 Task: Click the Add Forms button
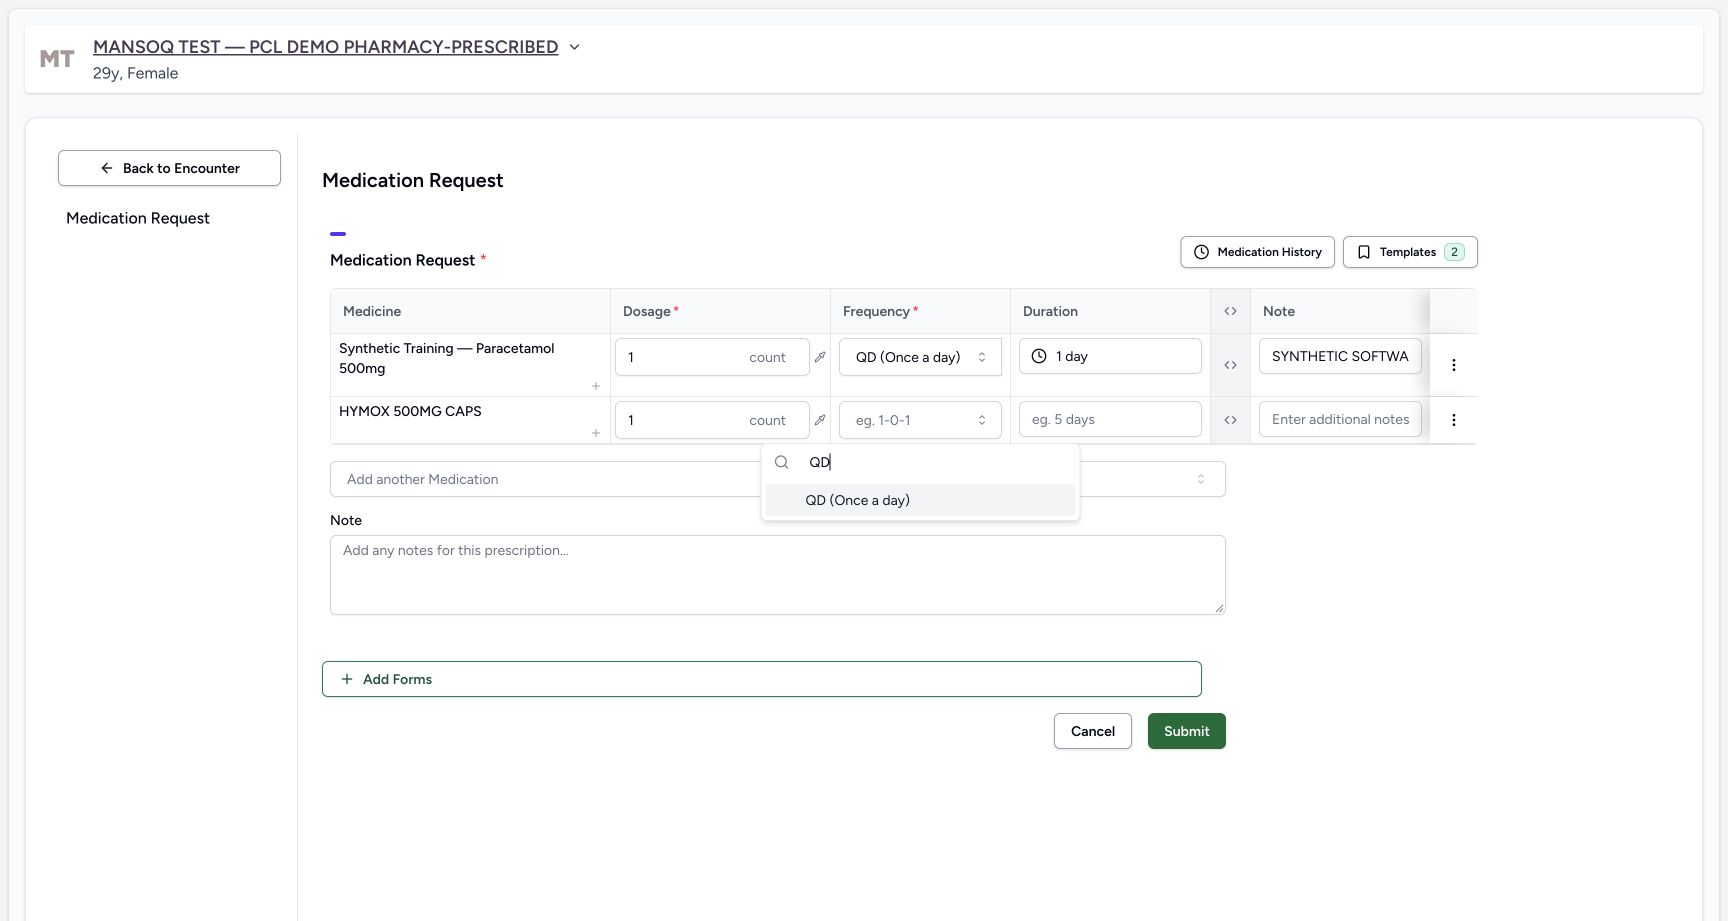point(762,679)
